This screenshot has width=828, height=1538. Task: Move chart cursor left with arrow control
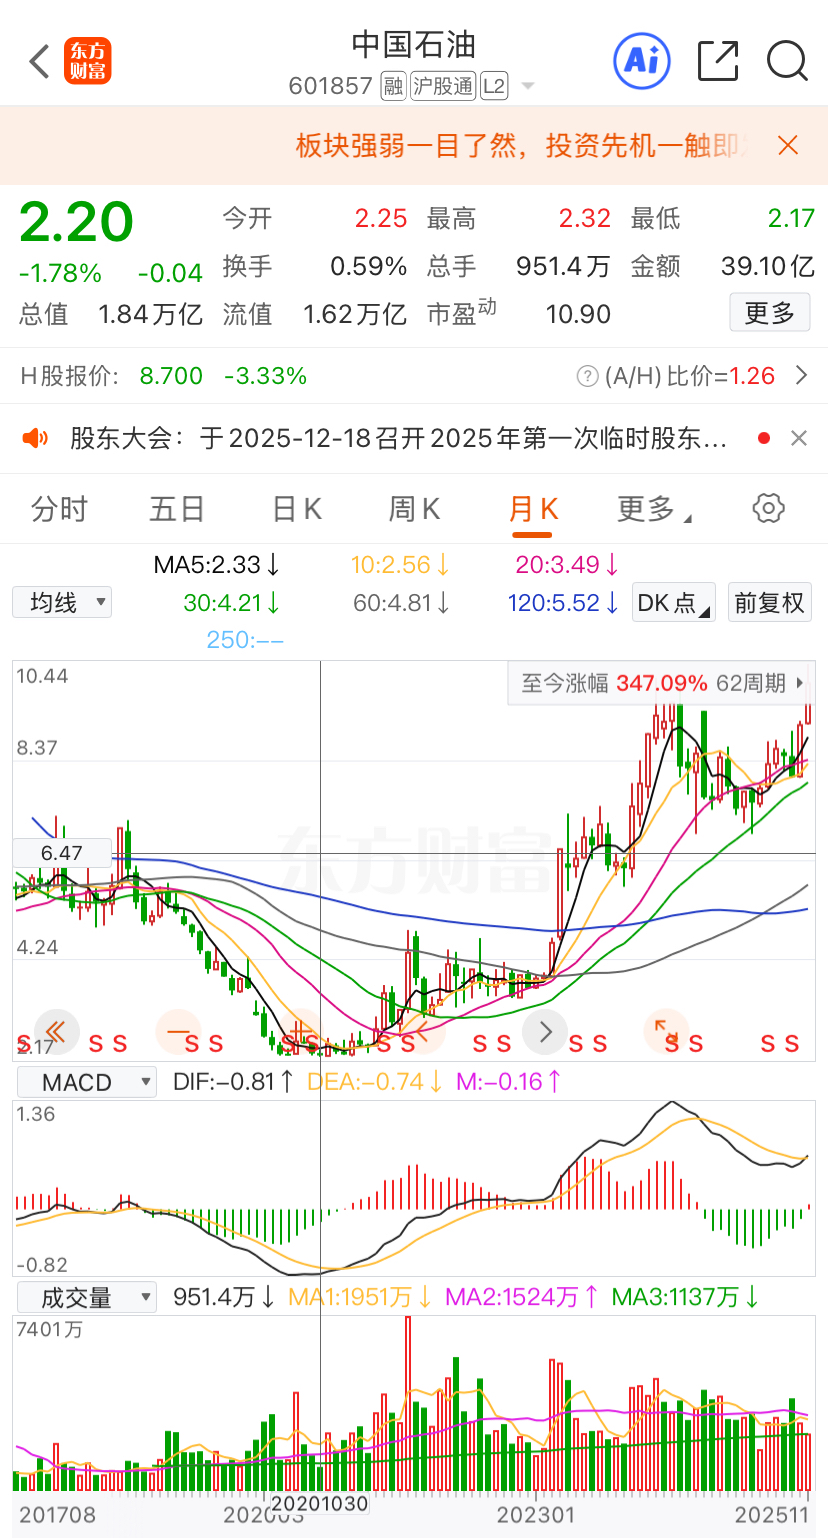pyautogui.click(x=423, y=1031)
